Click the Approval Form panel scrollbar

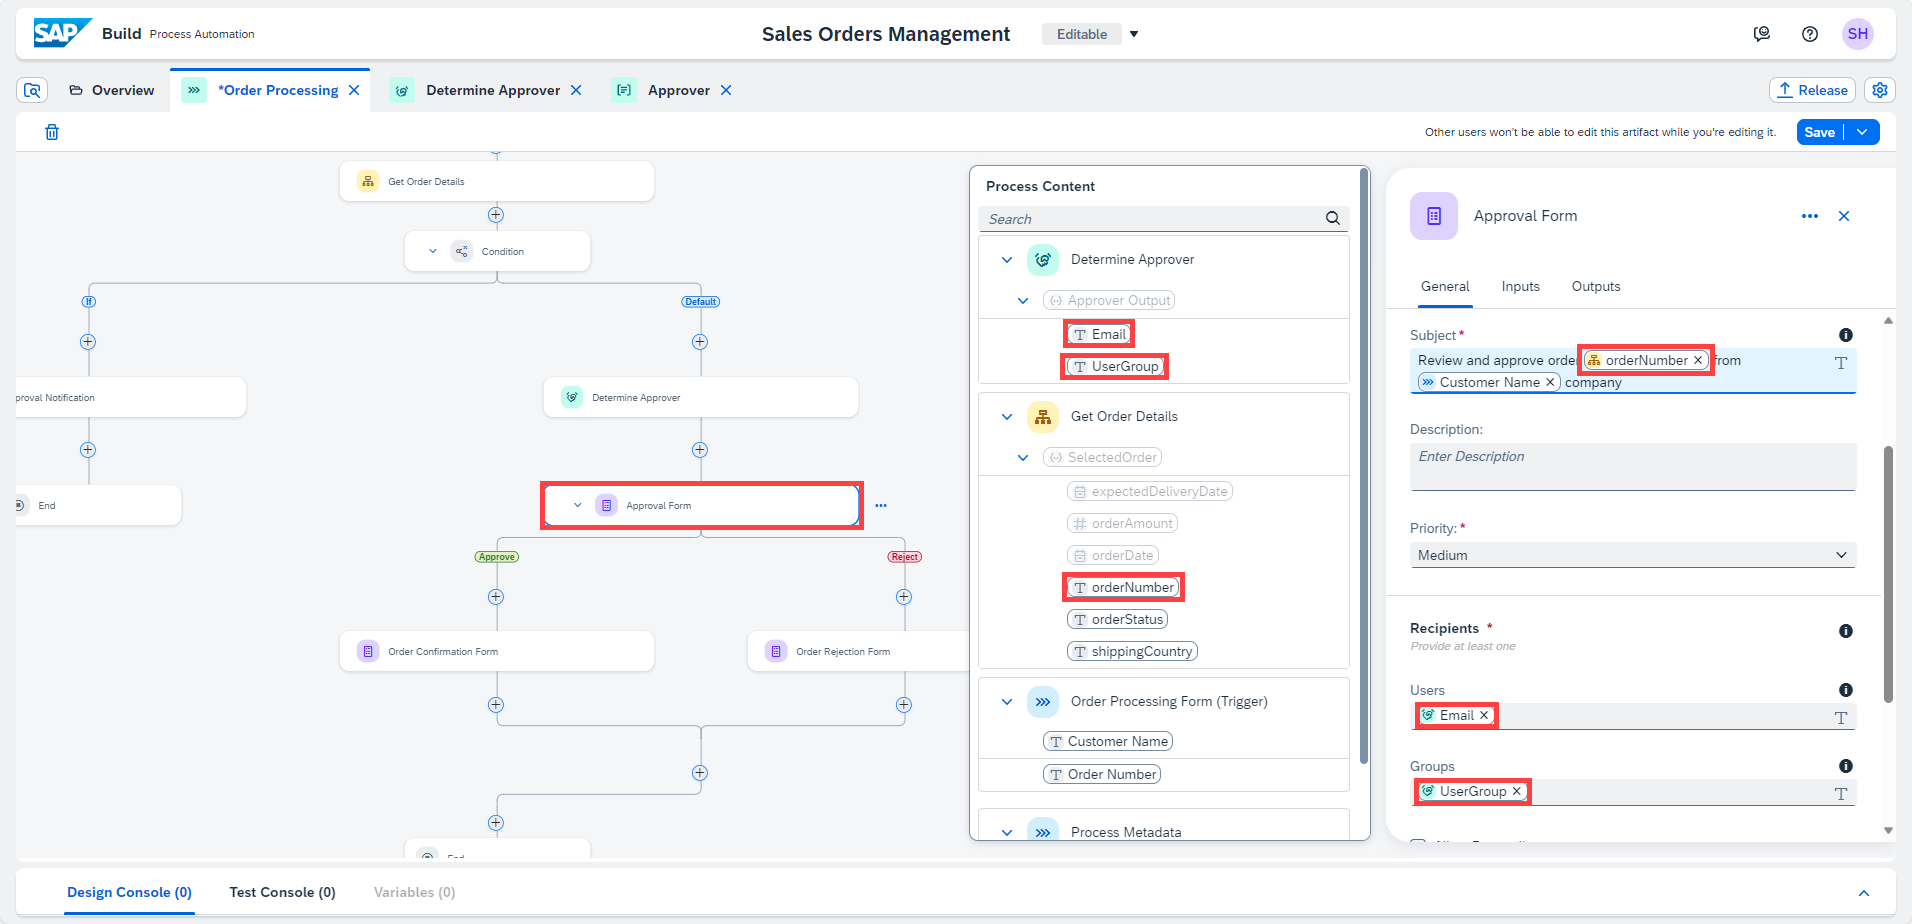pos(1888,574)
